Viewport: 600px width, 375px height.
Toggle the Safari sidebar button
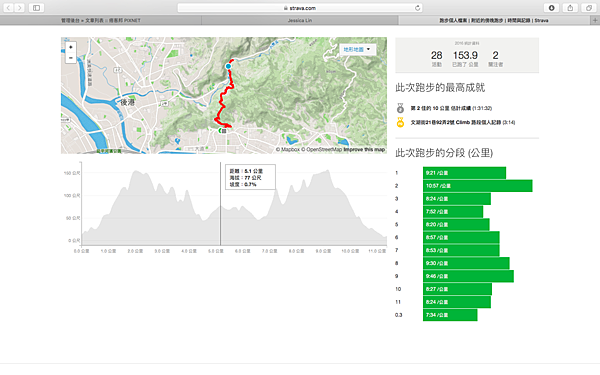click(x=36, y=8)
